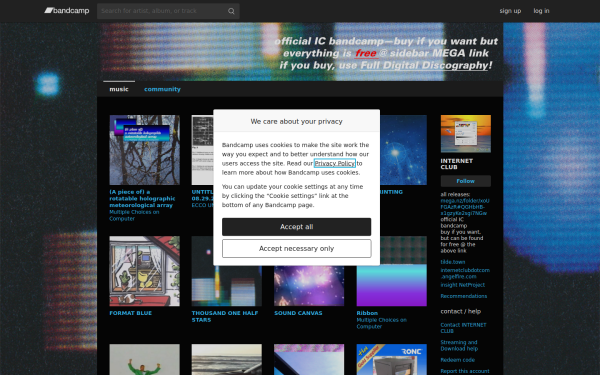Open the log in link

541,11
